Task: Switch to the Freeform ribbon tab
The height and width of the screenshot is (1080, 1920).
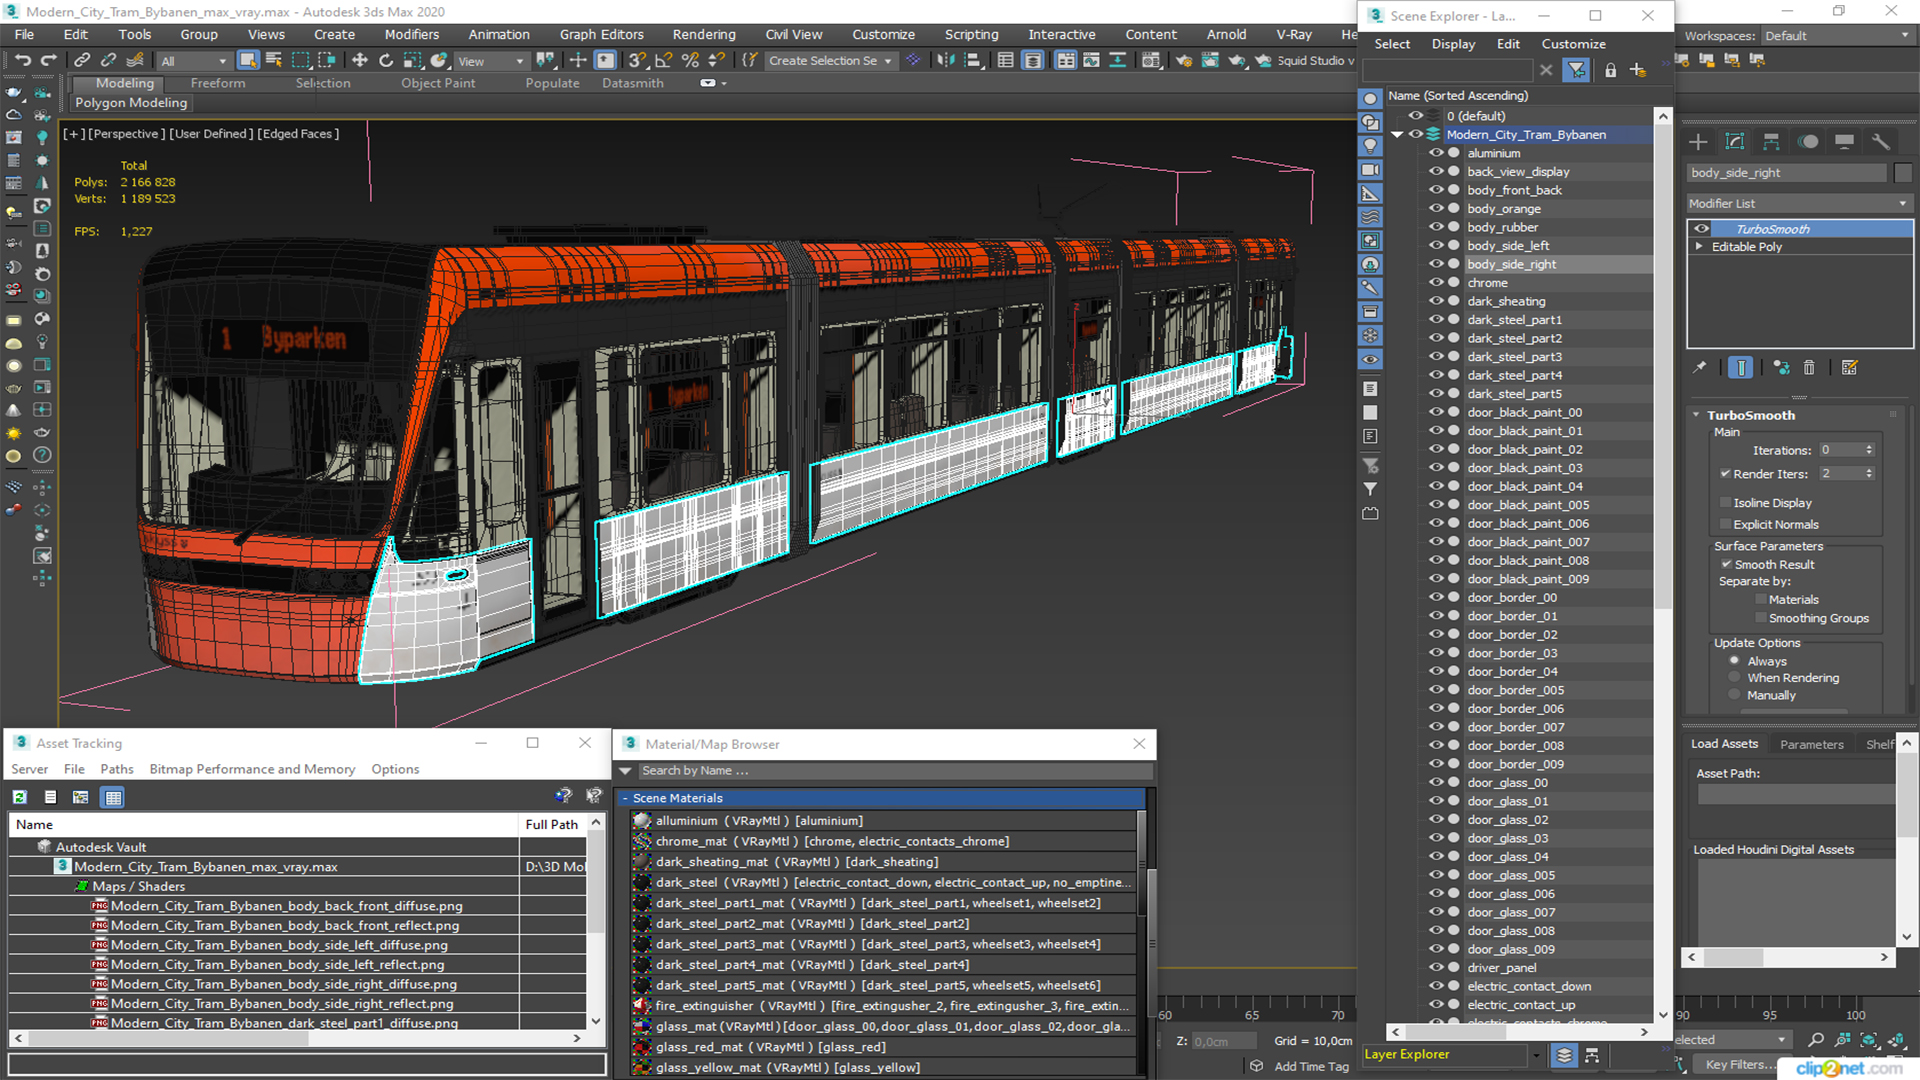Action: (x=217, y=83)
